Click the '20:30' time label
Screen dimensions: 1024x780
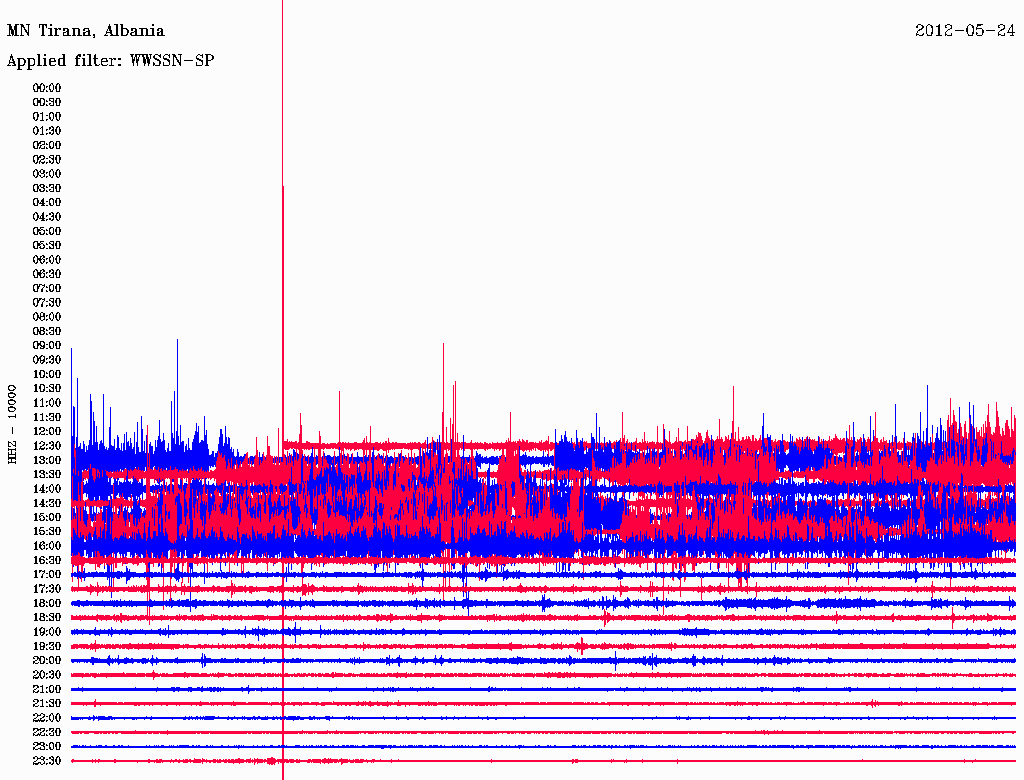coord(47,675)
